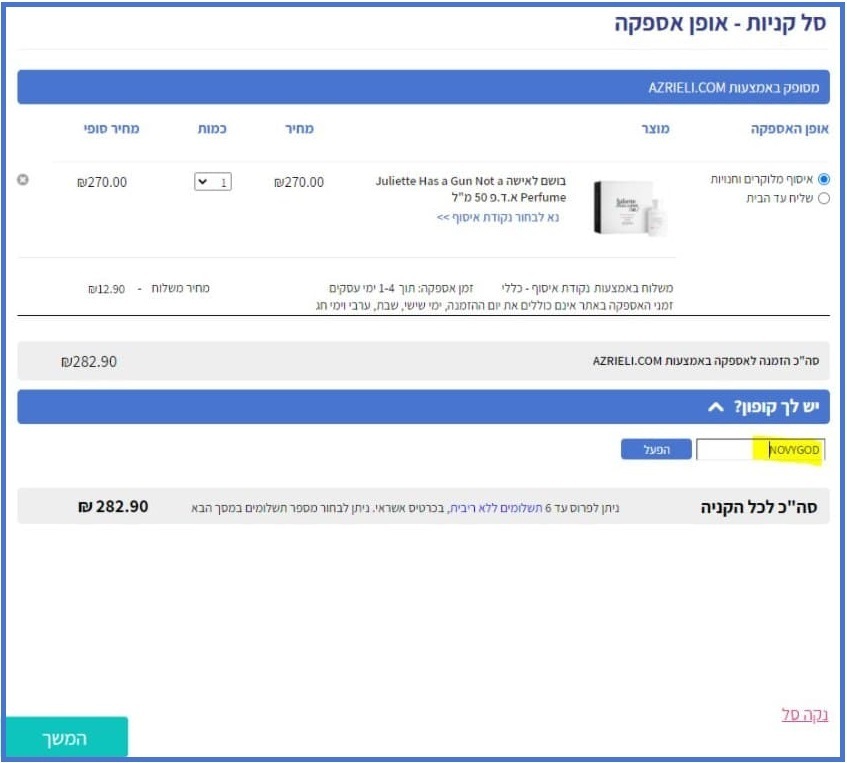The height and width of the screenshot is (763, 847).
Task: Click the 'כמות' column header
Action: coord(214,130)
